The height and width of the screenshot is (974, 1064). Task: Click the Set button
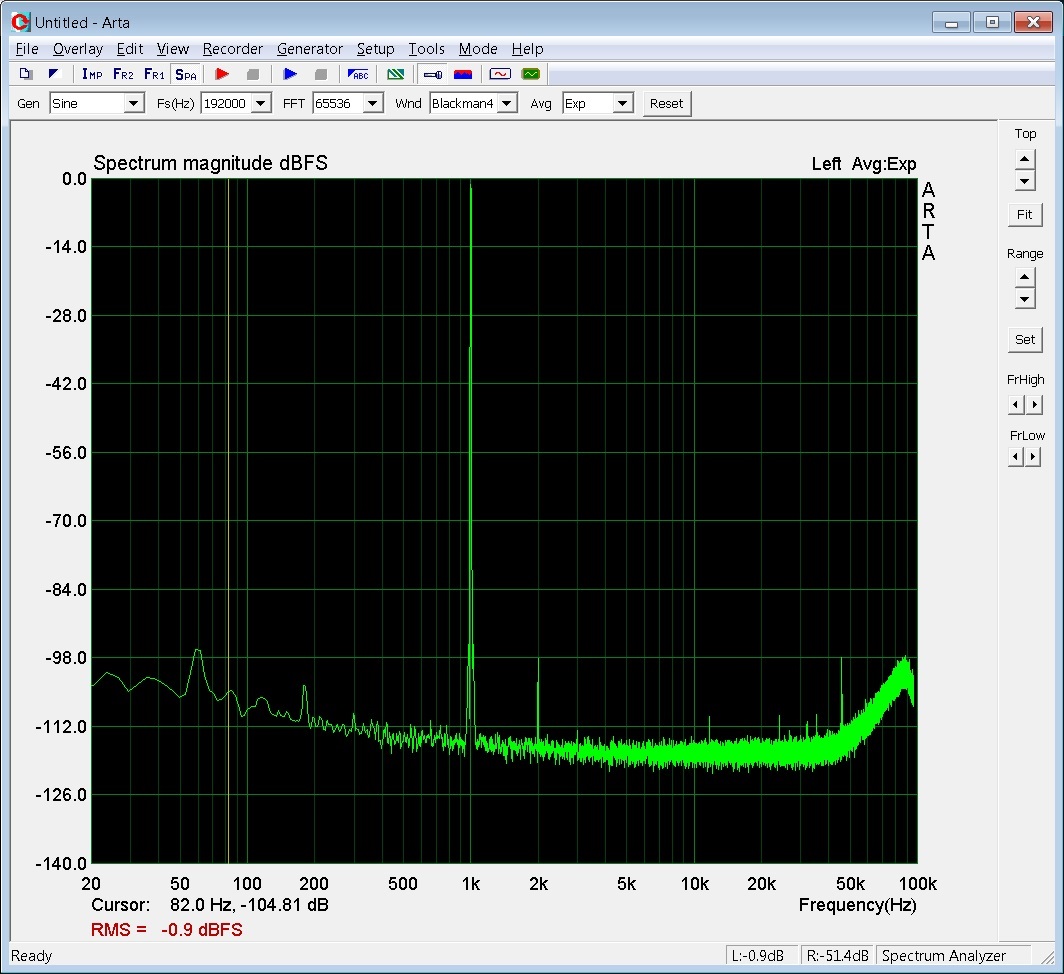1025,339
